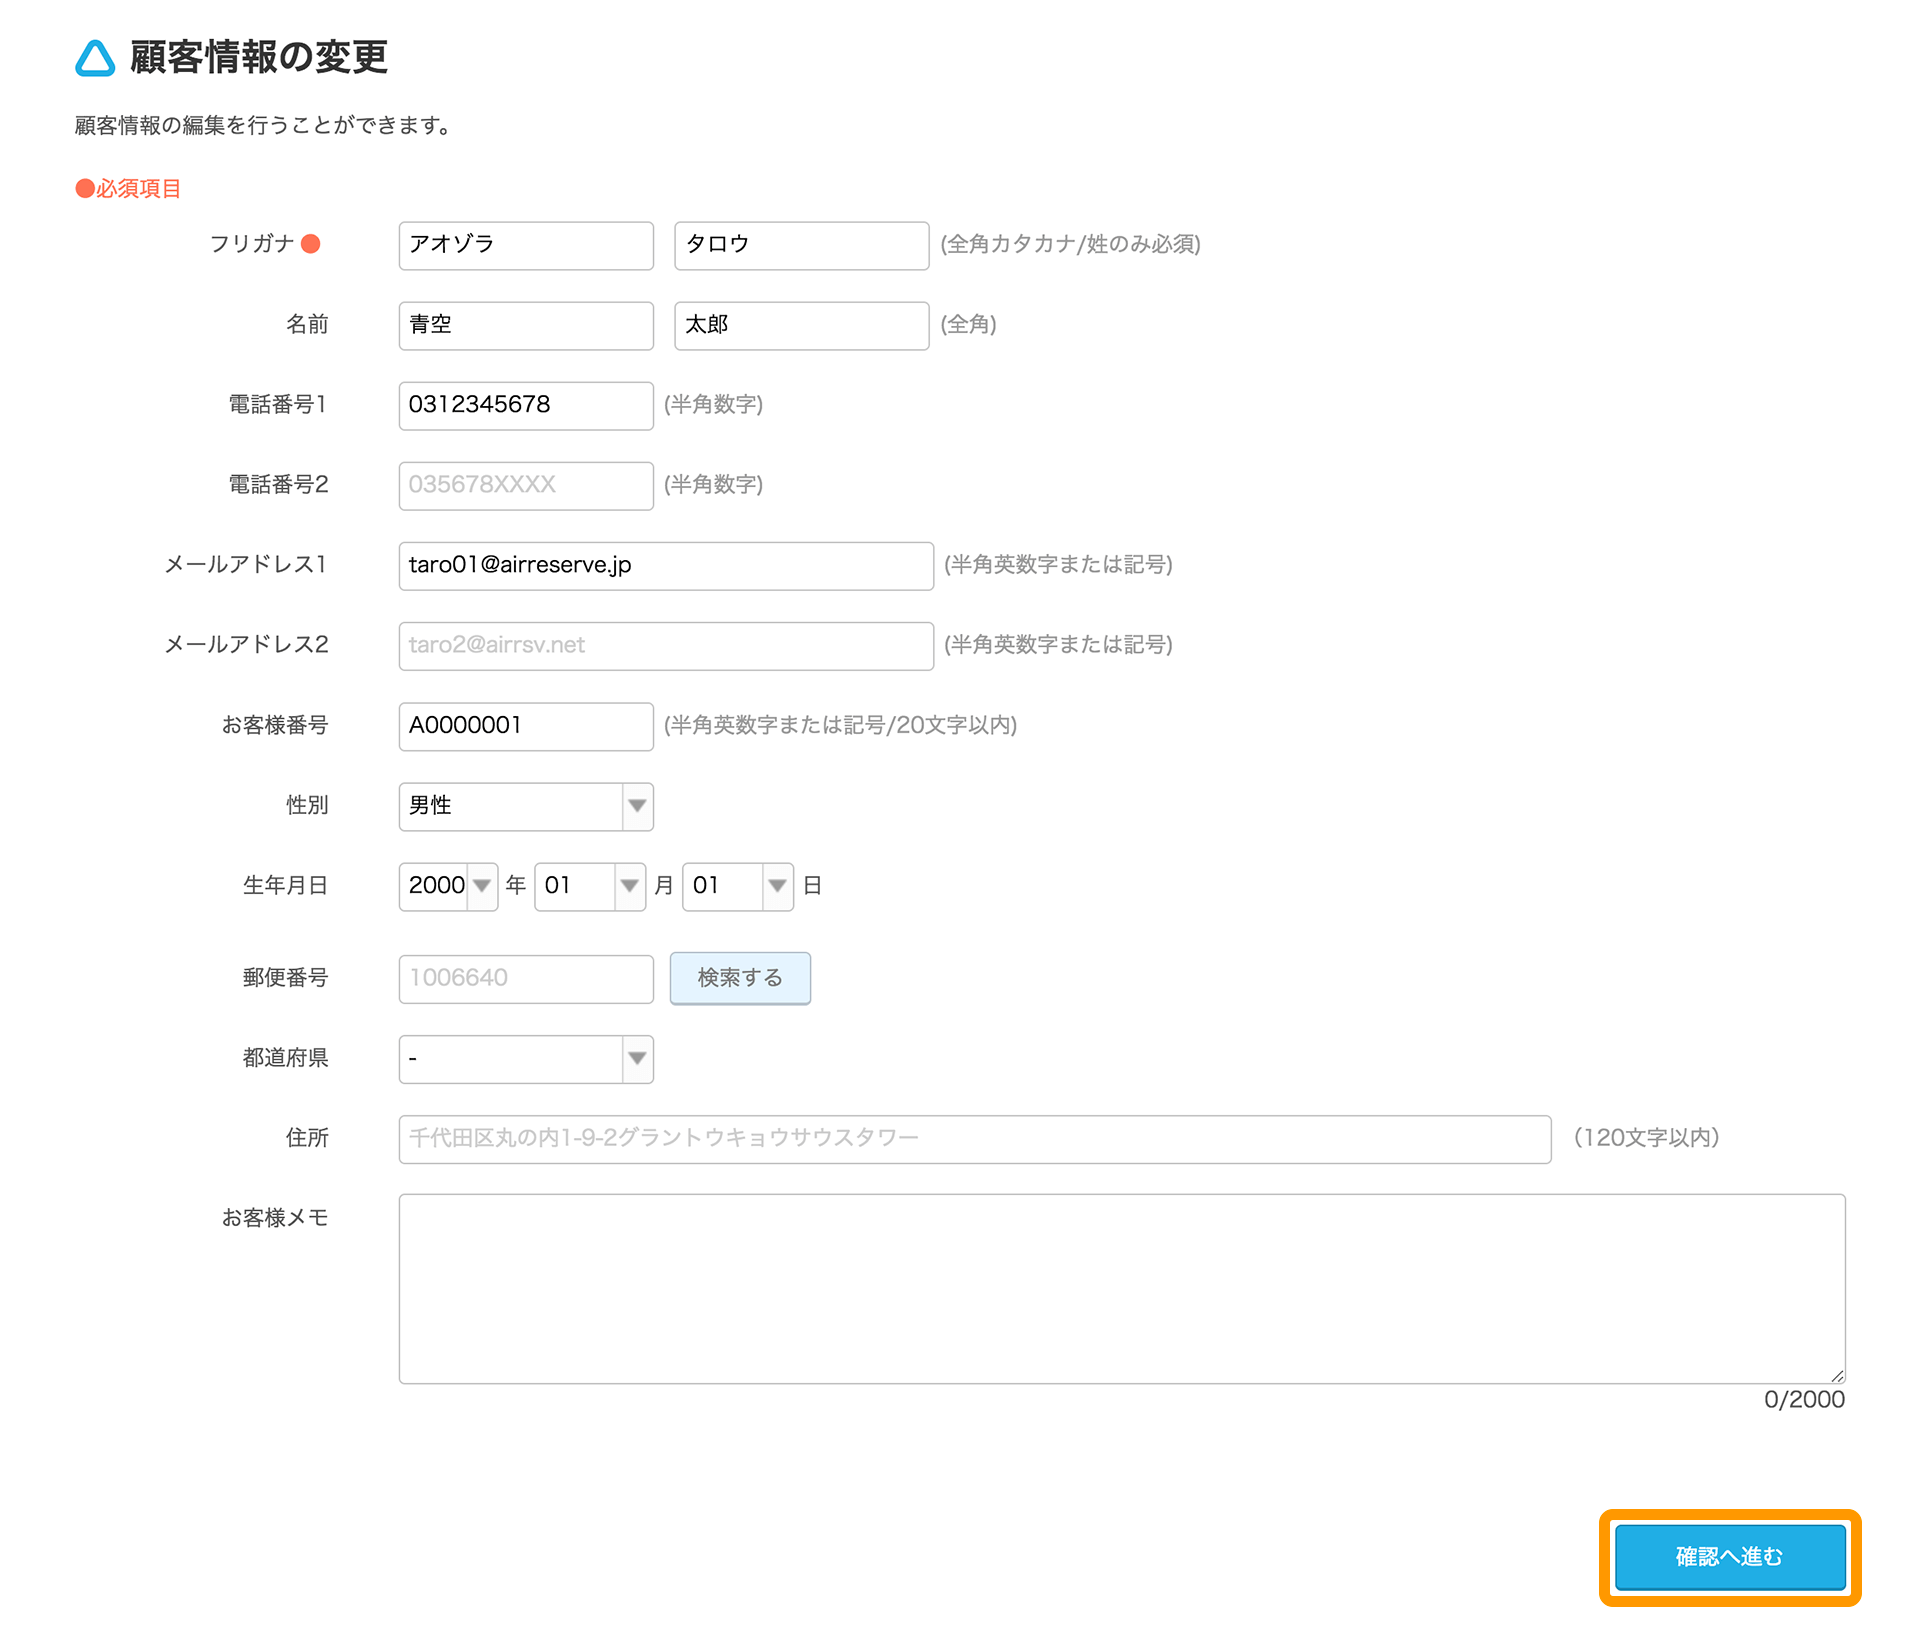Click the お客様メモ label
The width and height of the screenshot is (1920, 1630).
point(275,1217)
